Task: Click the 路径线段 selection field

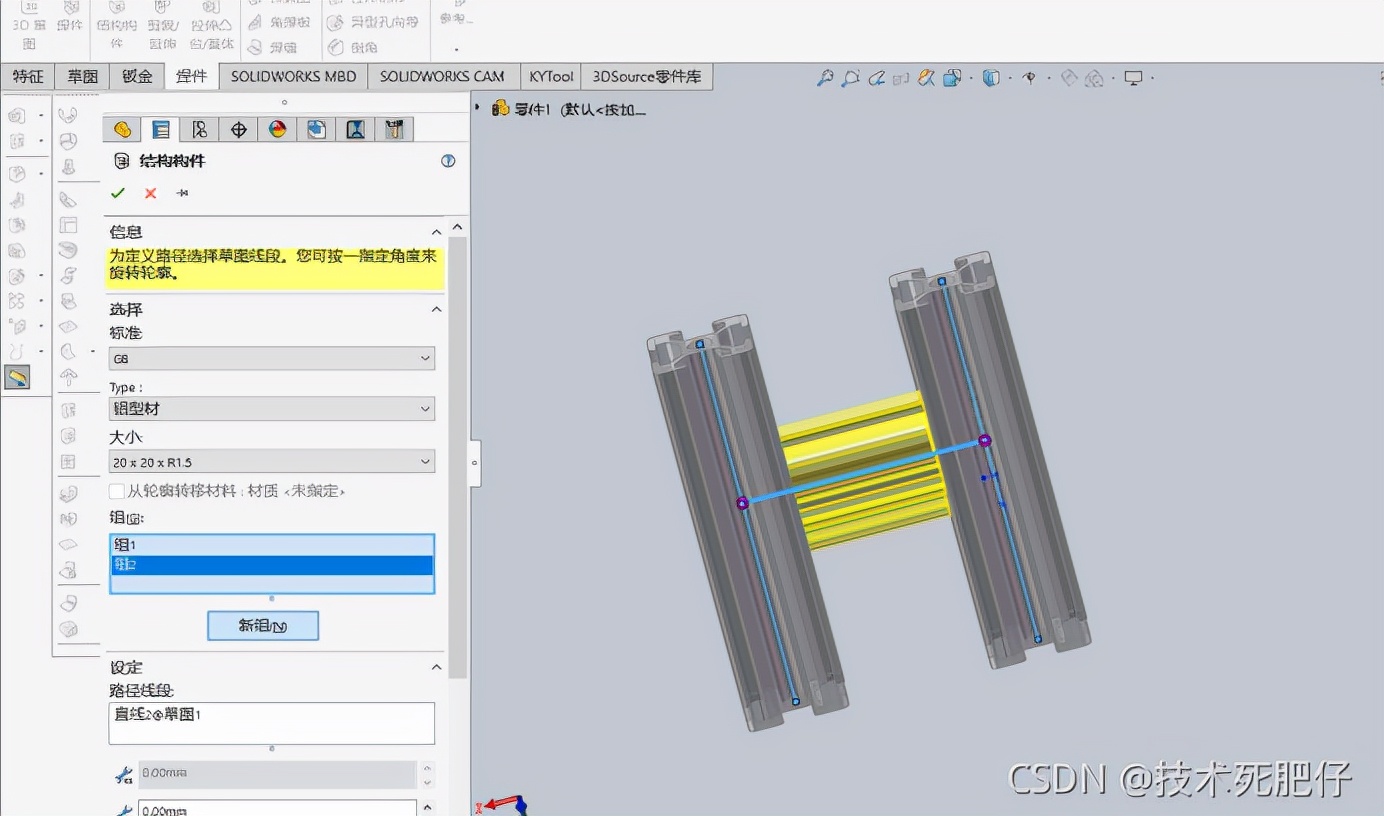Action: point(270,722)
